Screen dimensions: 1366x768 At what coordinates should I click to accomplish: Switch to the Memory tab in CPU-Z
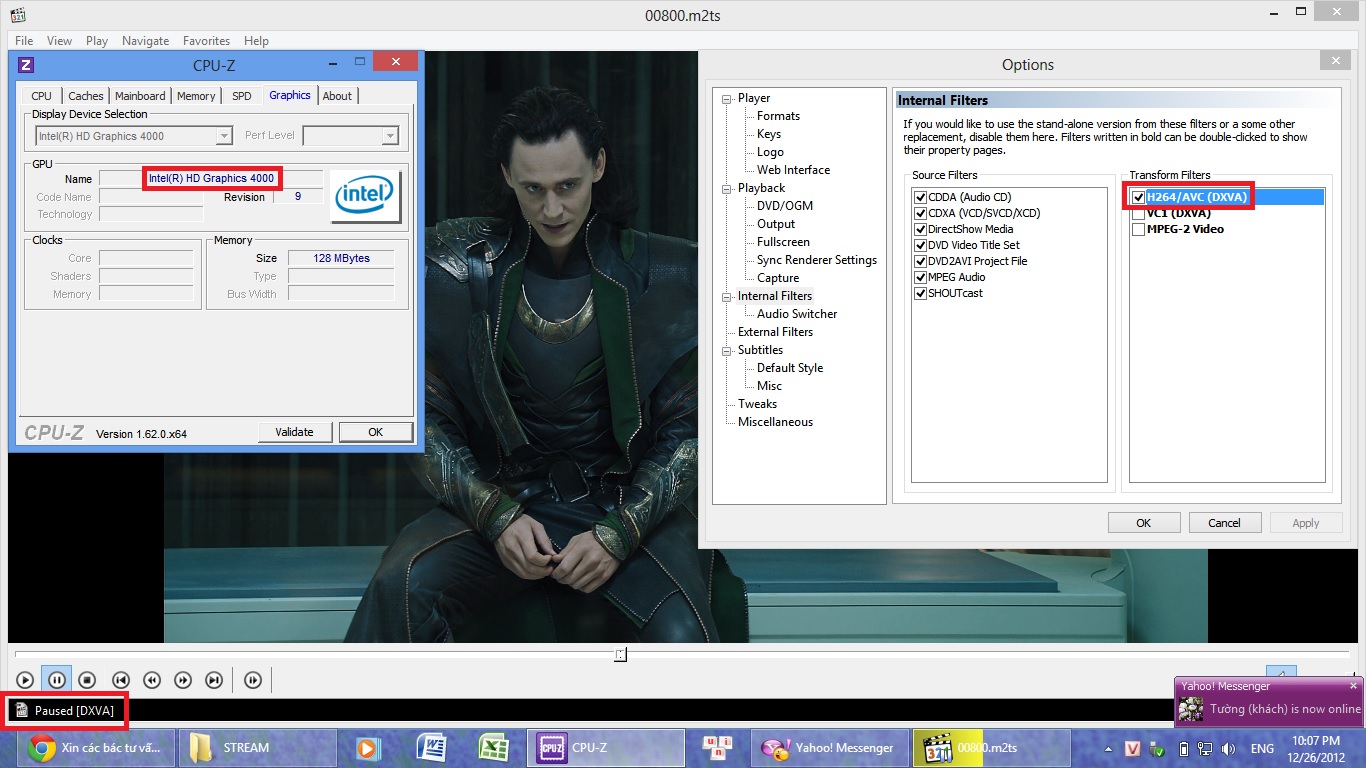pos(196,96)
